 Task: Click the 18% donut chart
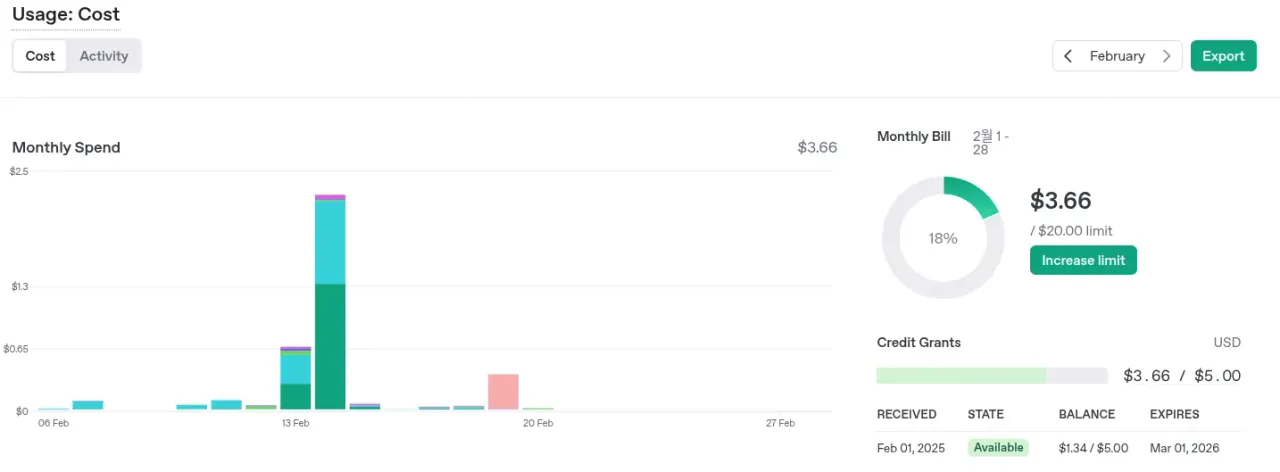click(x=942, y=238)
